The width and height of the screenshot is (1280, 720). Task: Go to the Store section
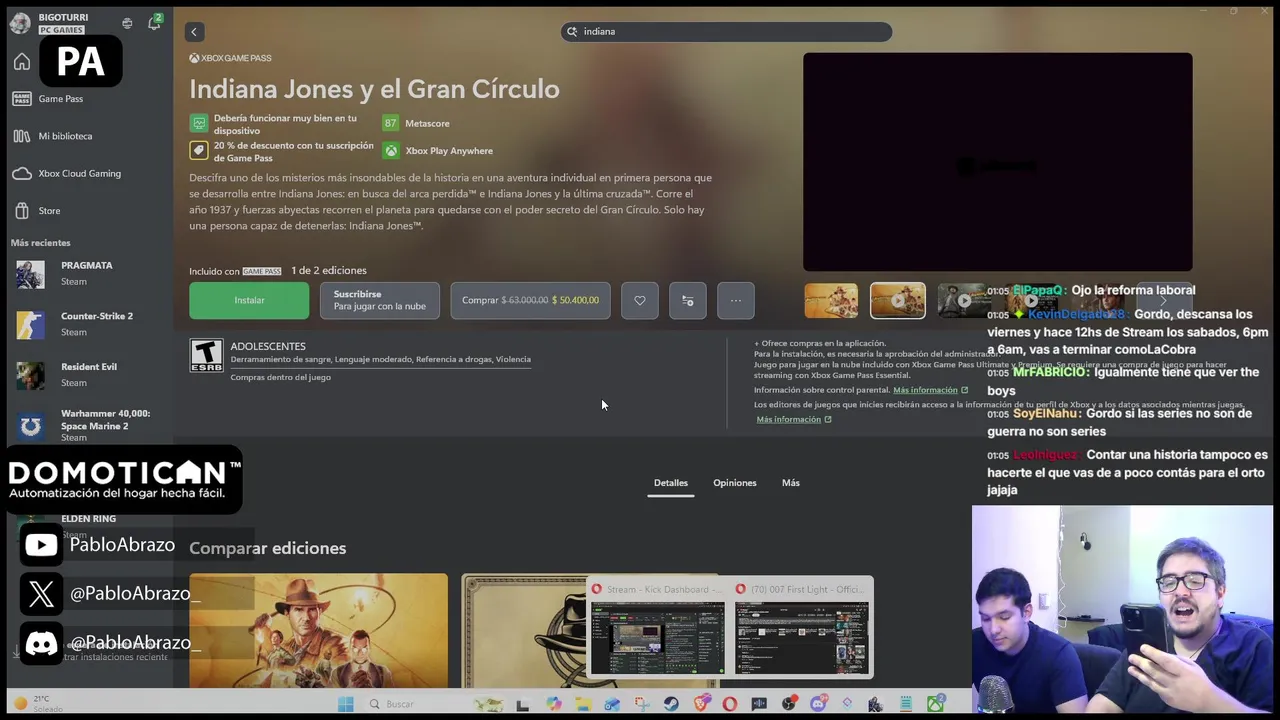coord(49,211)
